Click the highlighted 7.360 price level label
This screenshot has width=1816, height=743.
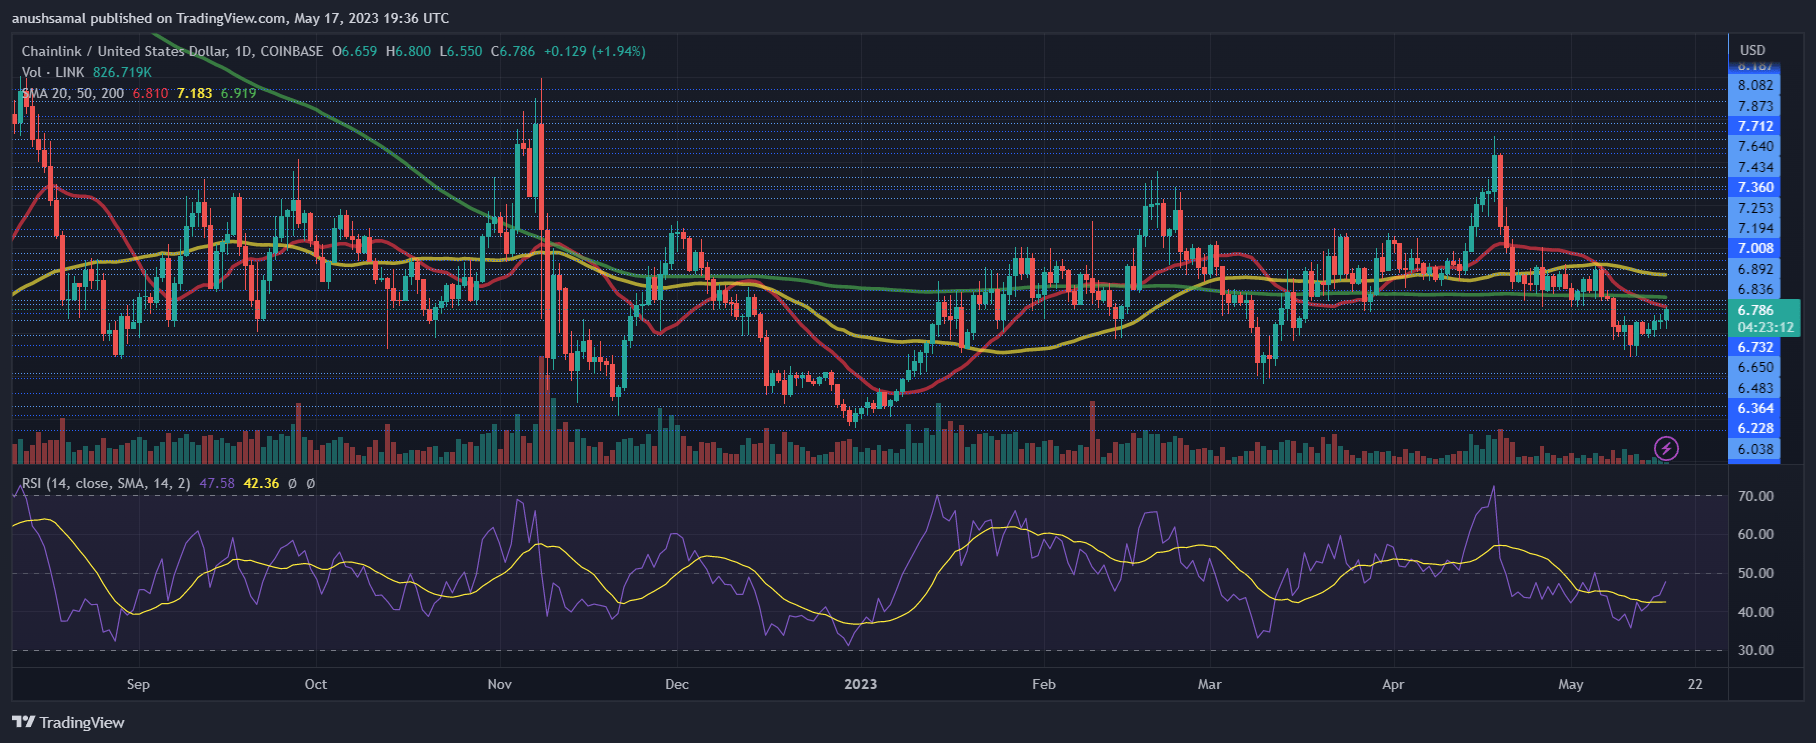point(1755,187)
